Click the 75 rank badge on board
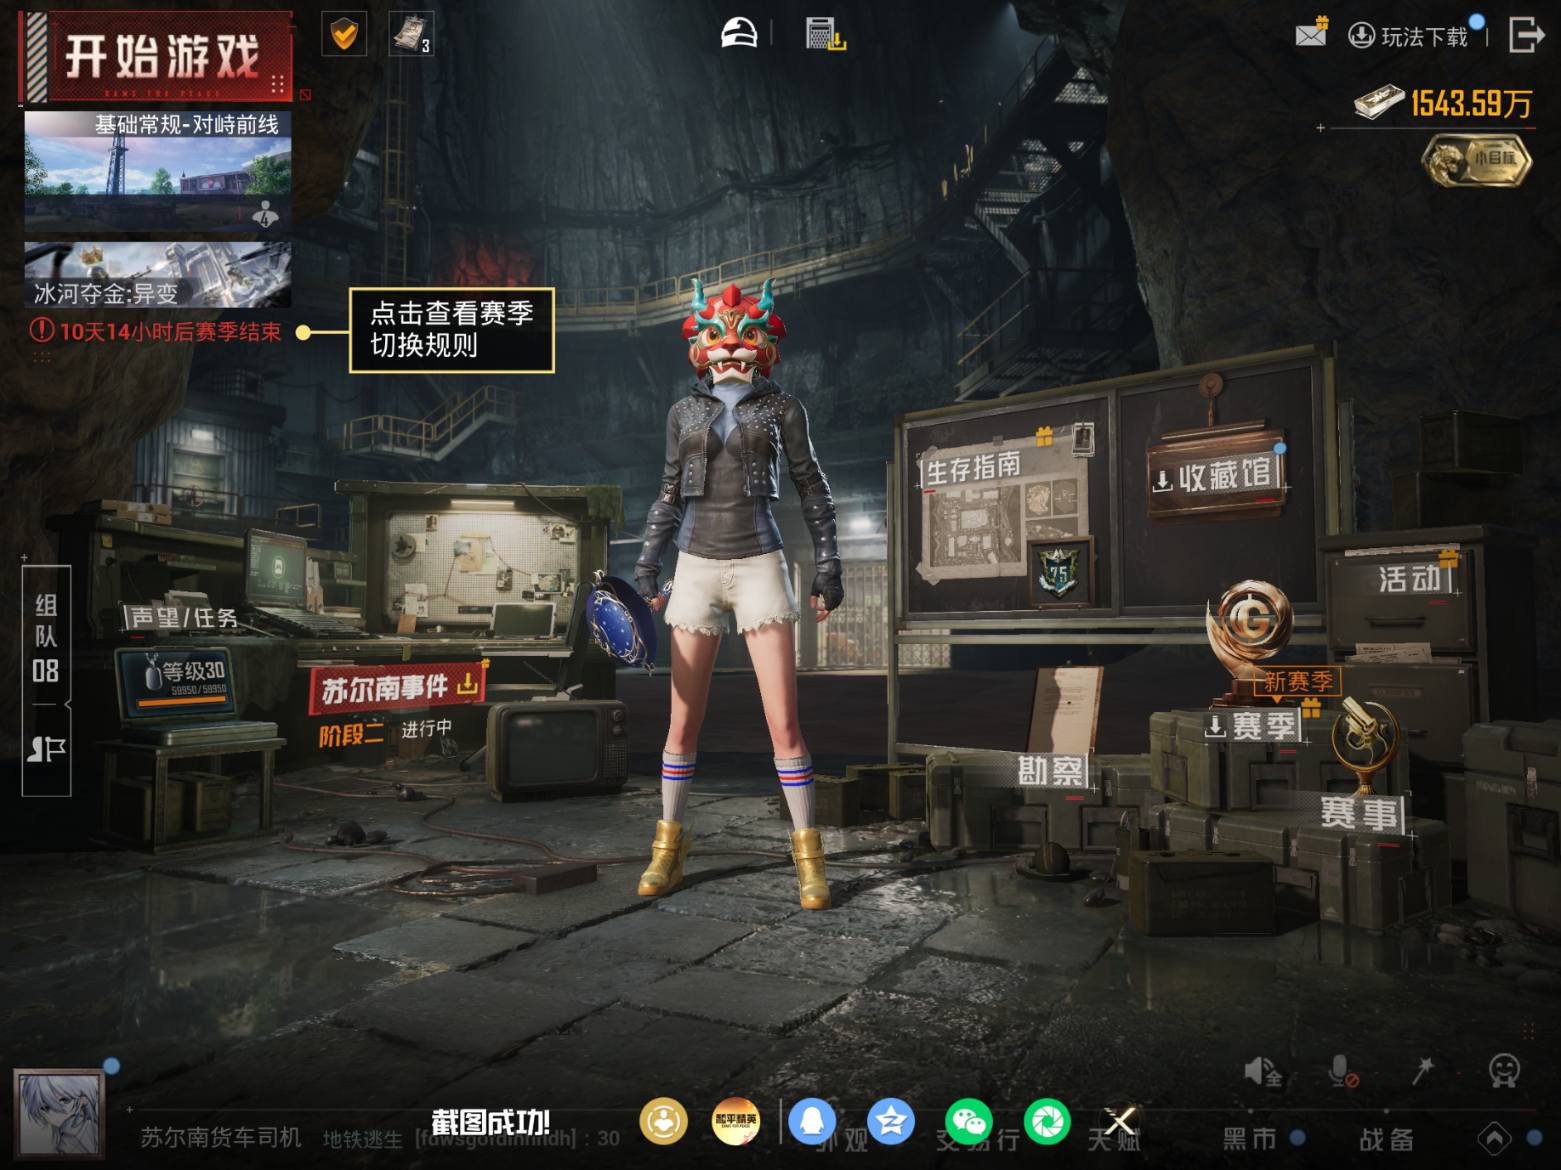The height and width of the screenshot is (1170, 1561). coord(1058,572)
